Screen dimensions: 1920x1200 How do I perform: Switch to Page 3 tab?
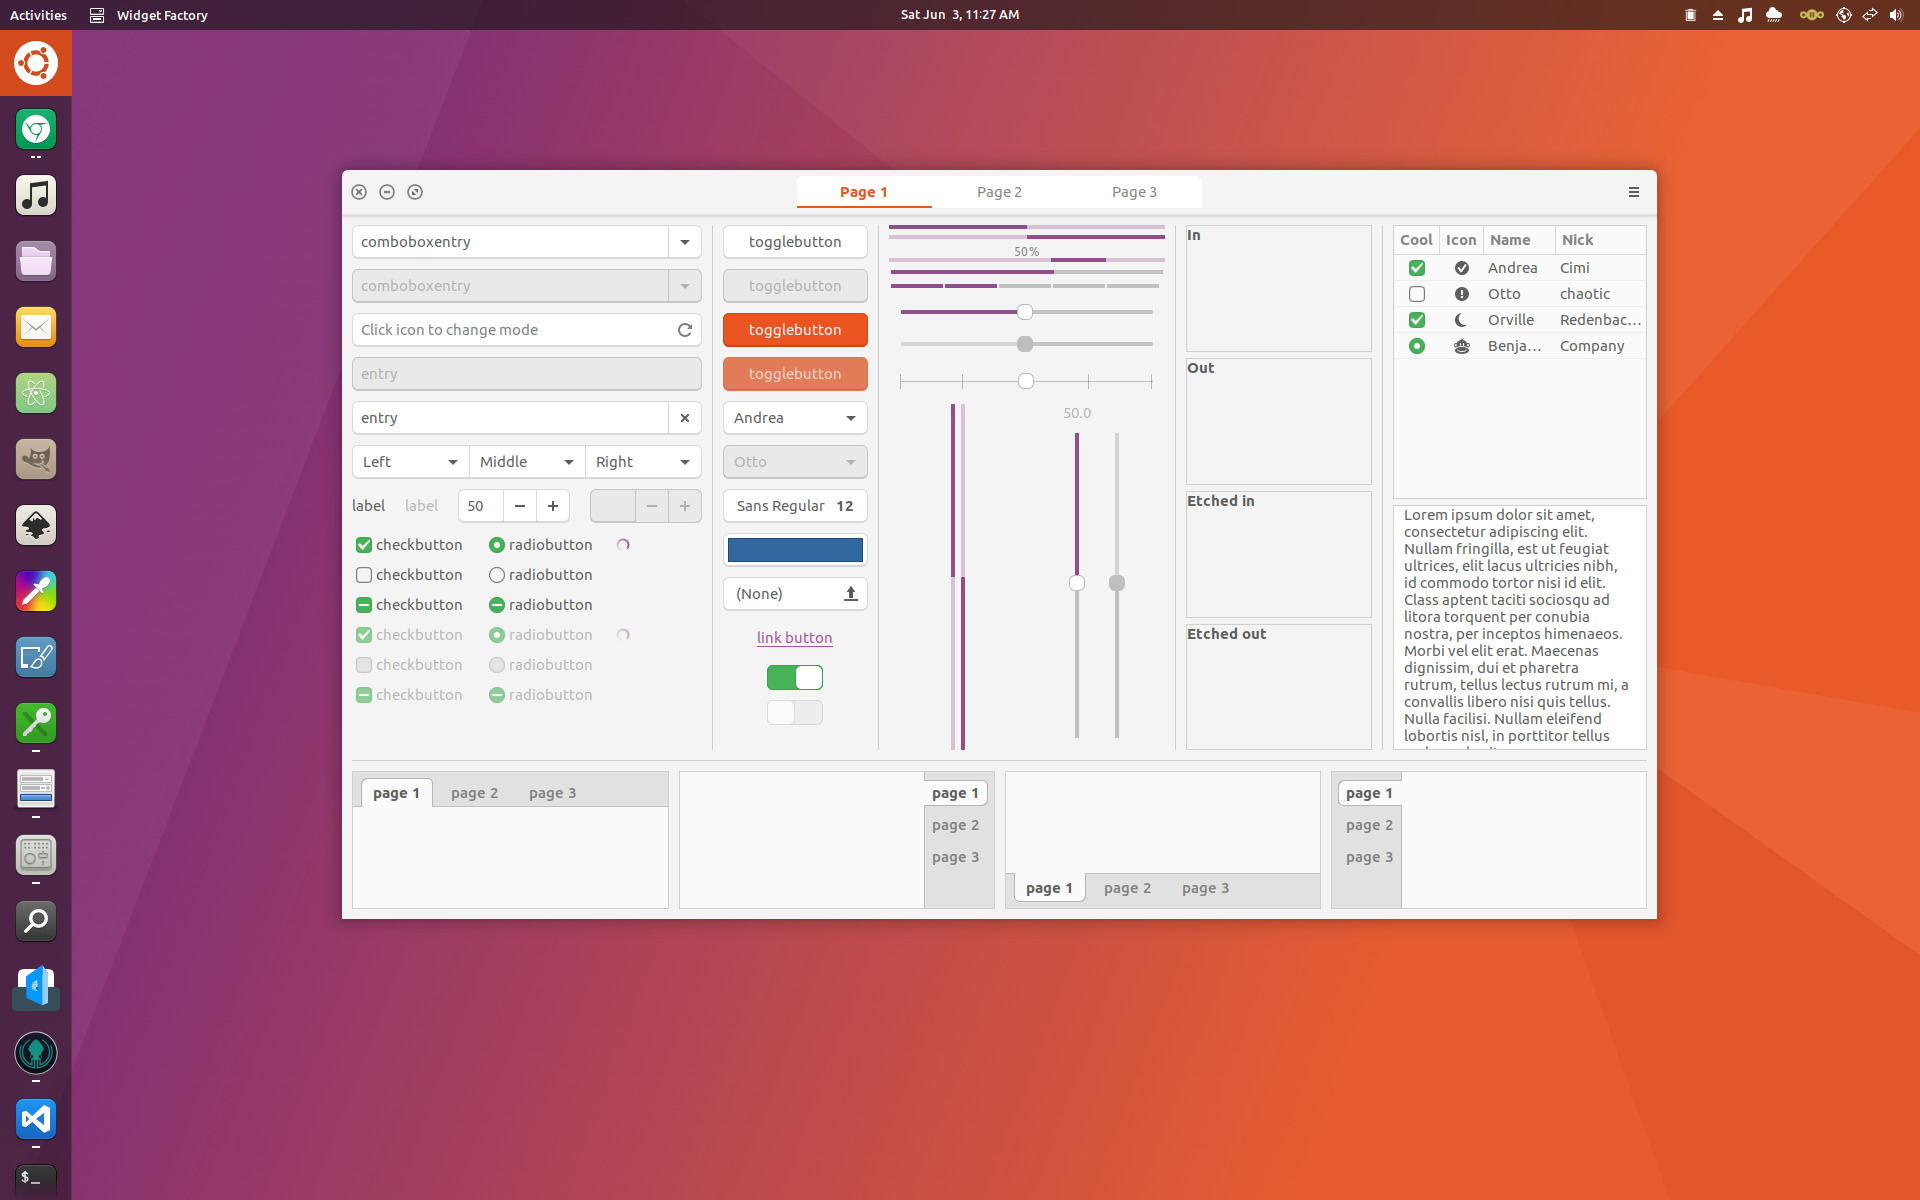[x=1133, y=191]
